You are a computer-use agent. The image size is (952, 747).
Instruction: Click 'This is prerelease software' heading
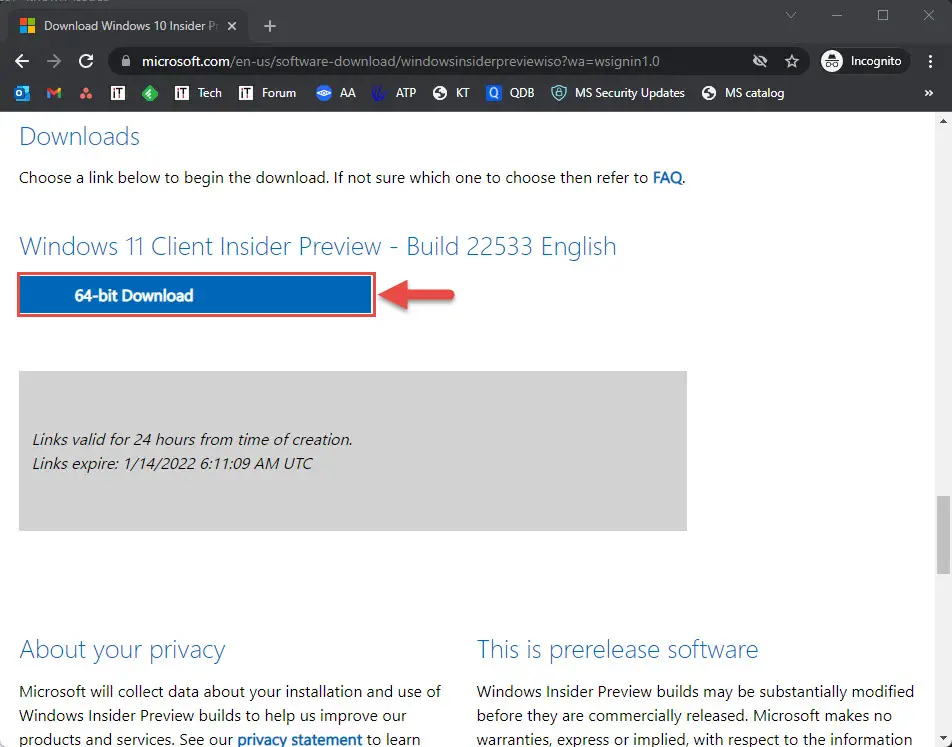(x=617, y=649)
